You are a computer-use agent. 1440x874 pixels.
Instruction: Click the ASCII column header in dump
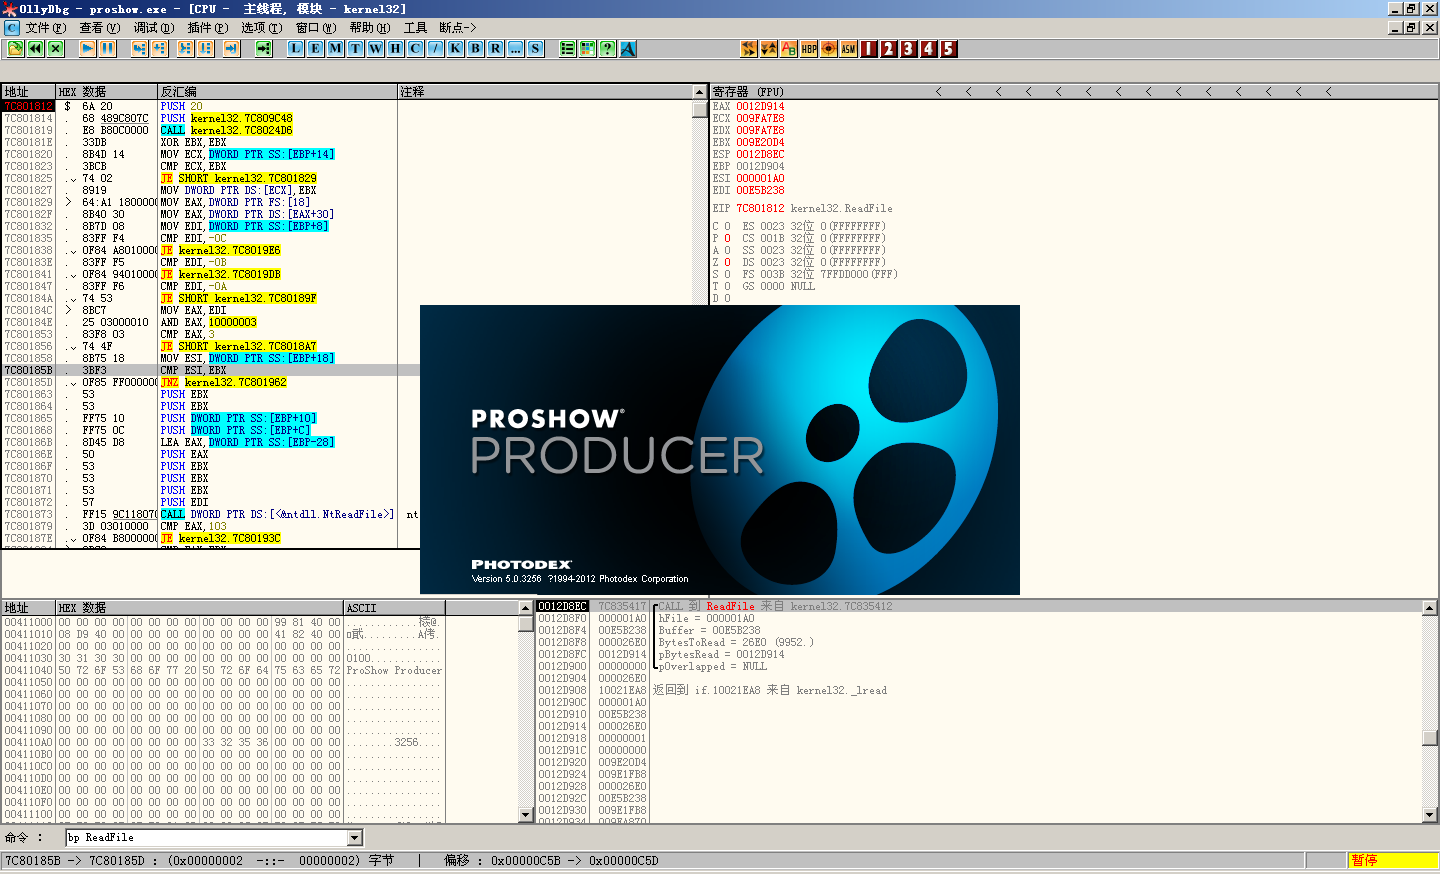click(x=394, y=608)
